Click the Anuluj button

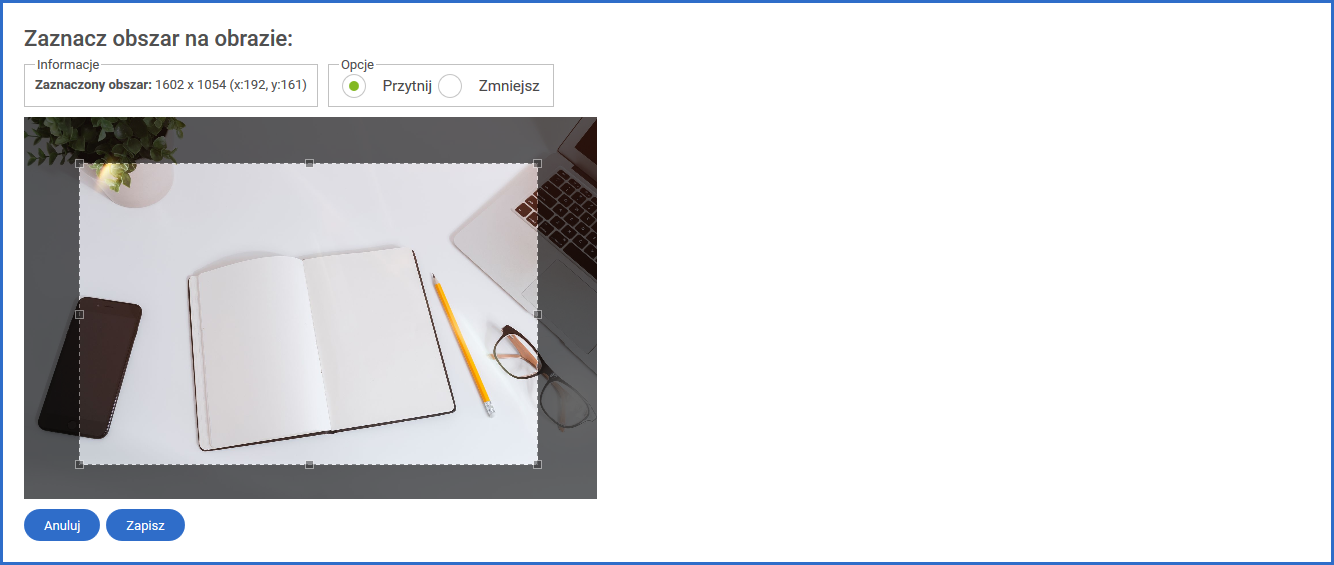pyautogui.click(x=62, y=525)
